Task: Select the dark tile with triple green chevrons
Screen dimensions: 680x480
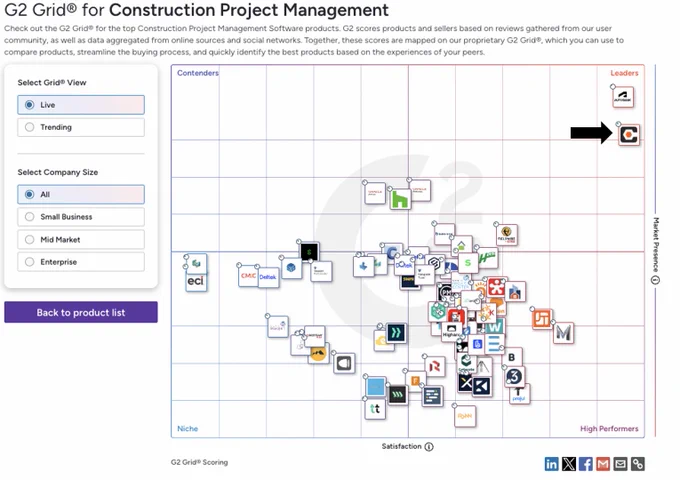Action: (397, 395)
